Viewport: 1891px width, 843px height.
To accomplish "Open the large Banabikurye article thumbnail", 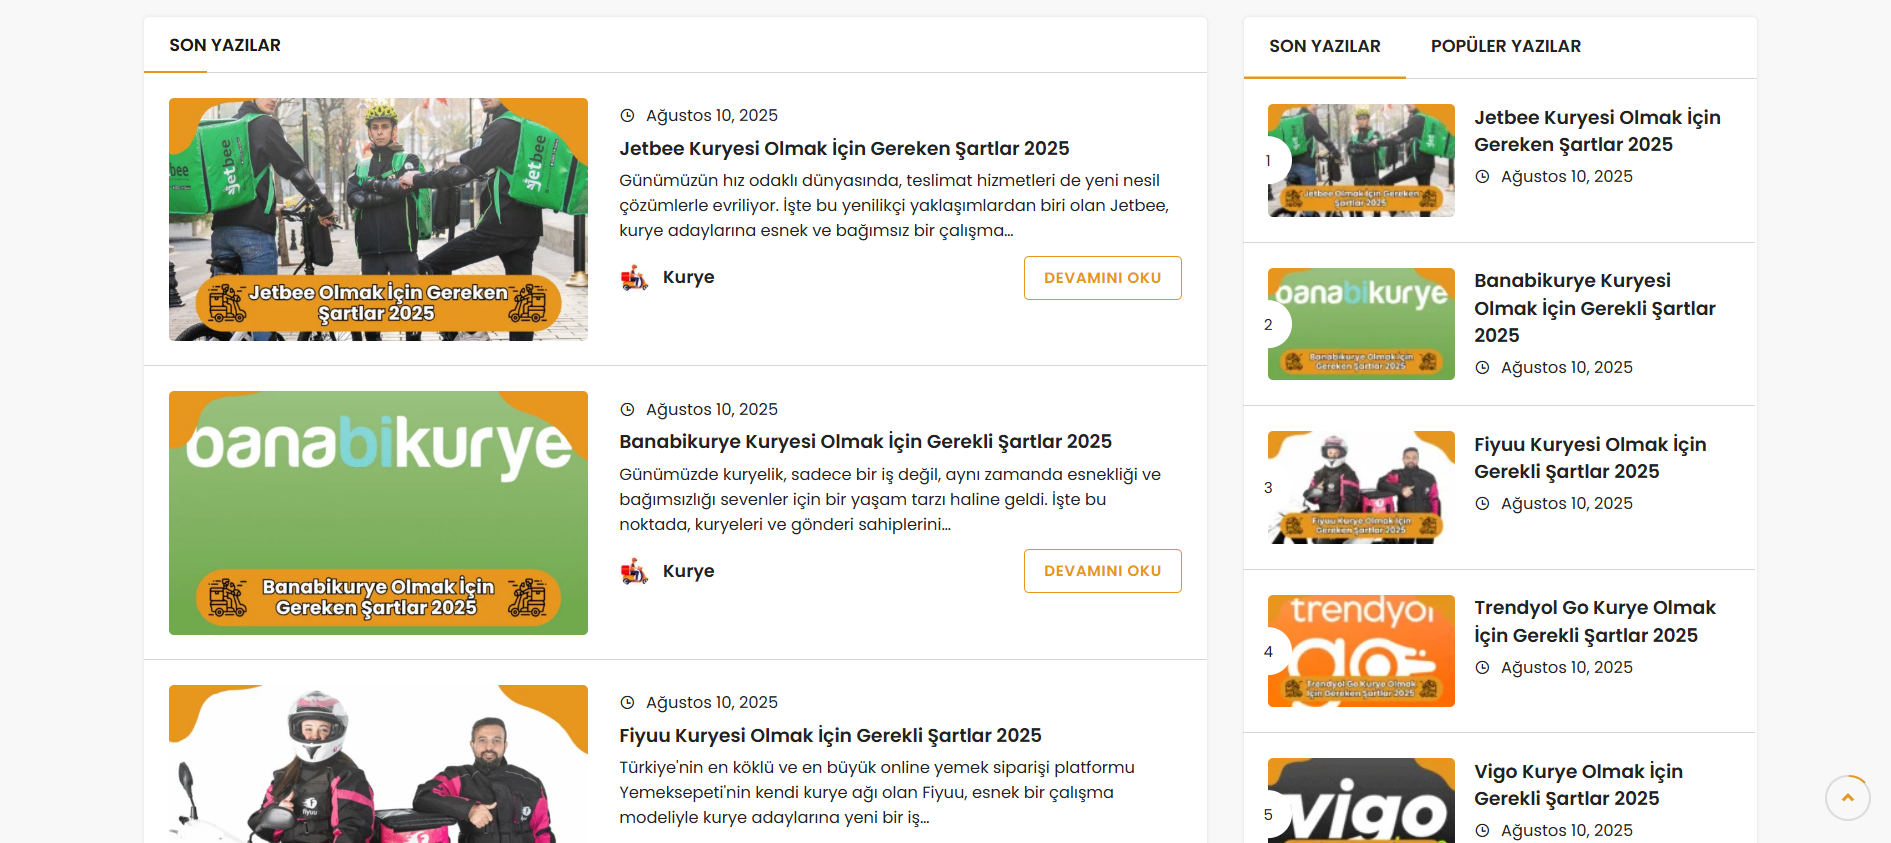I will (378, 513).
